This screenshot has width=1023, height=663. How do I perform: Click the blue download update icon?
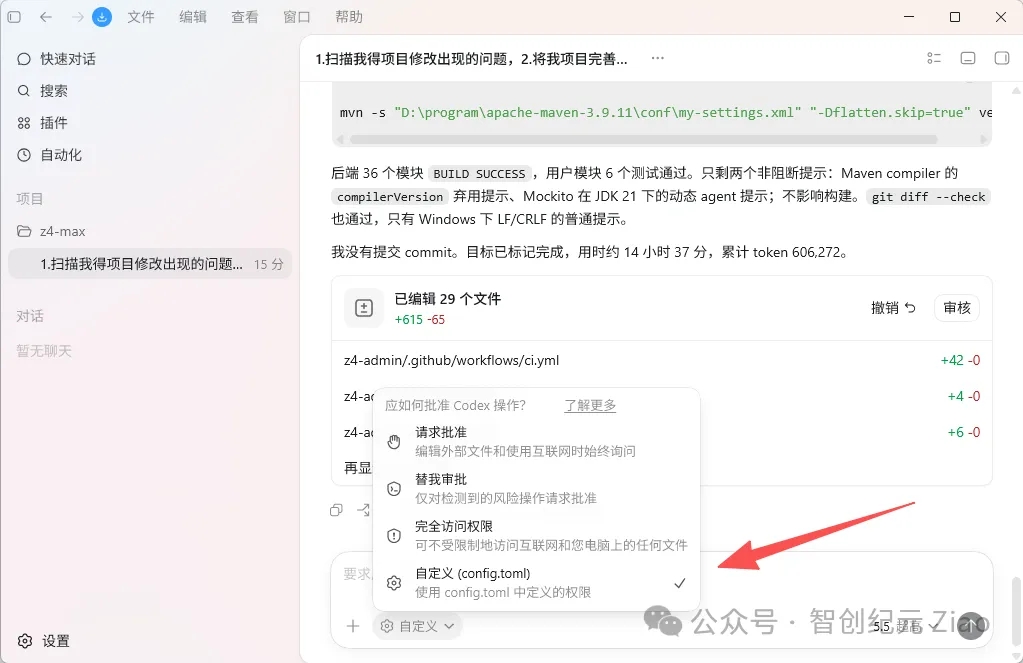click(x=102, y=17)
